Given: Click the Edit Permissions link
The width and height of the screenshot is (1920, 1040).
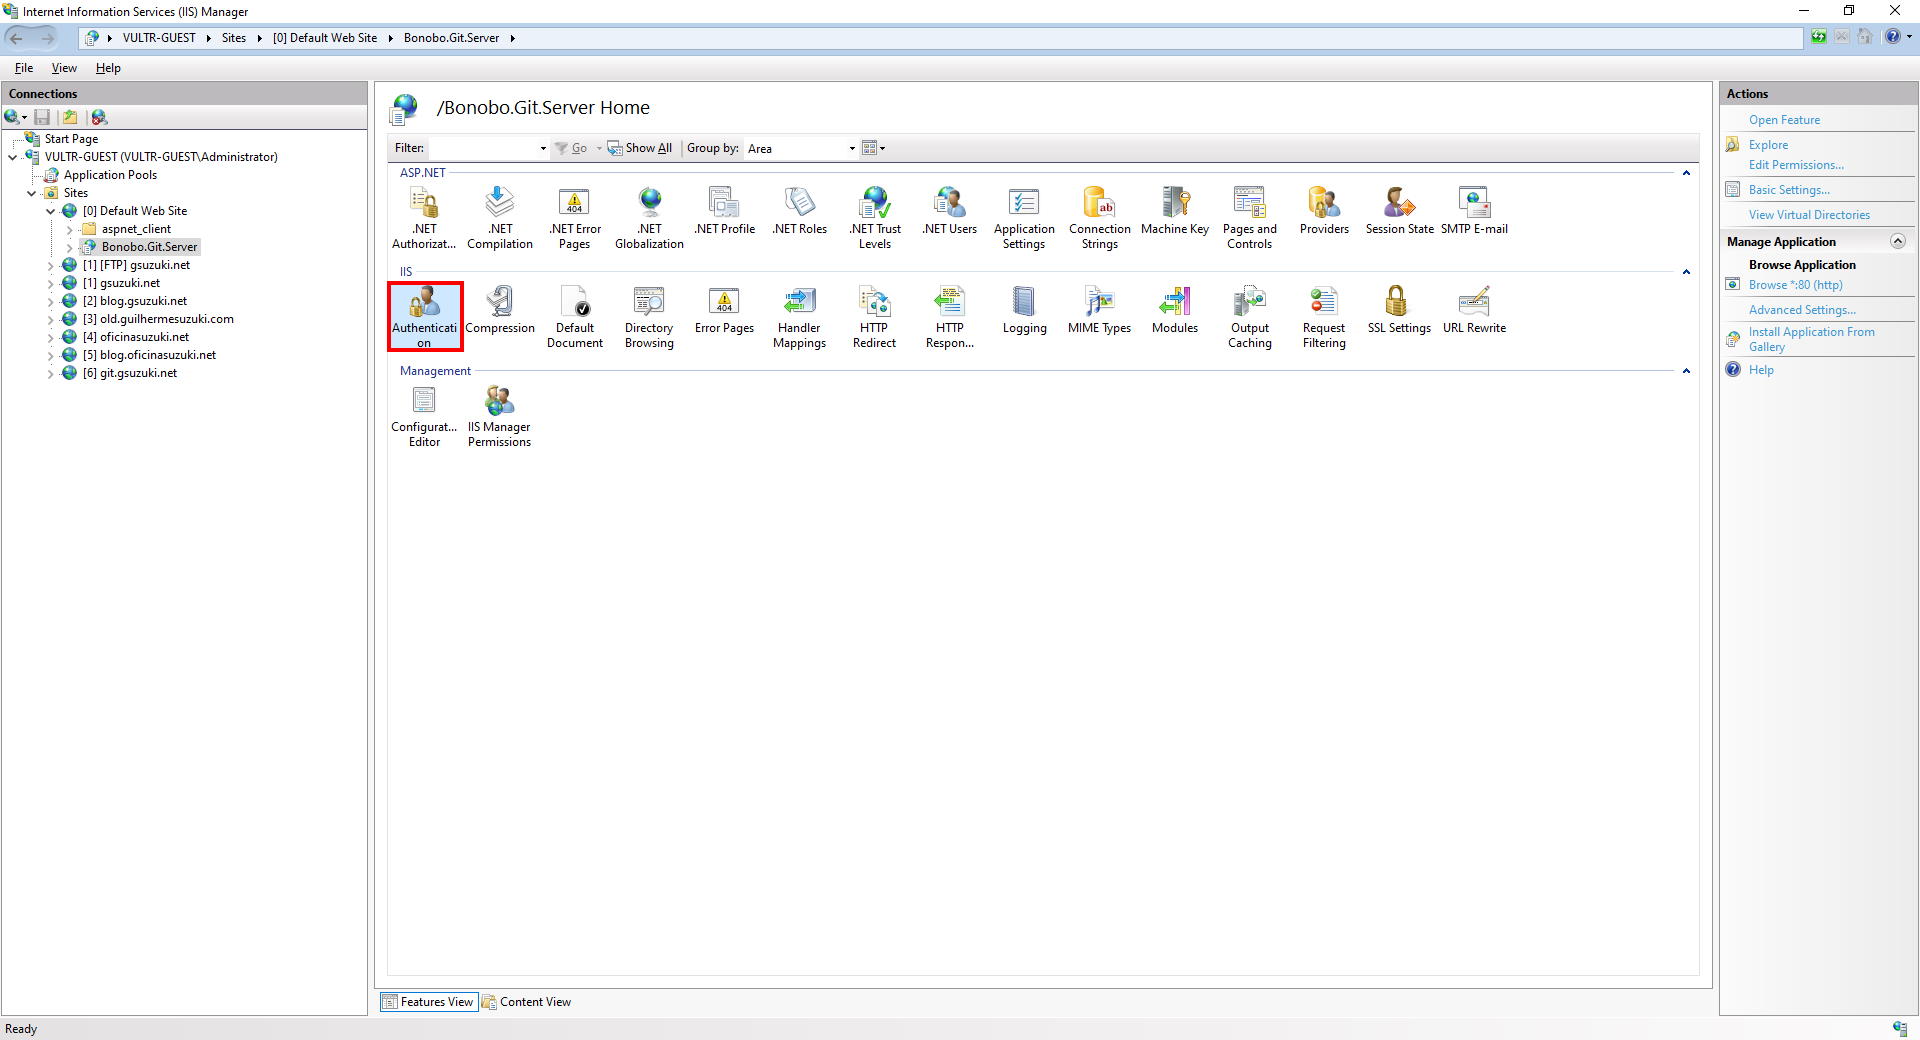Looking at the screenshot, I should click(1795, 165).
